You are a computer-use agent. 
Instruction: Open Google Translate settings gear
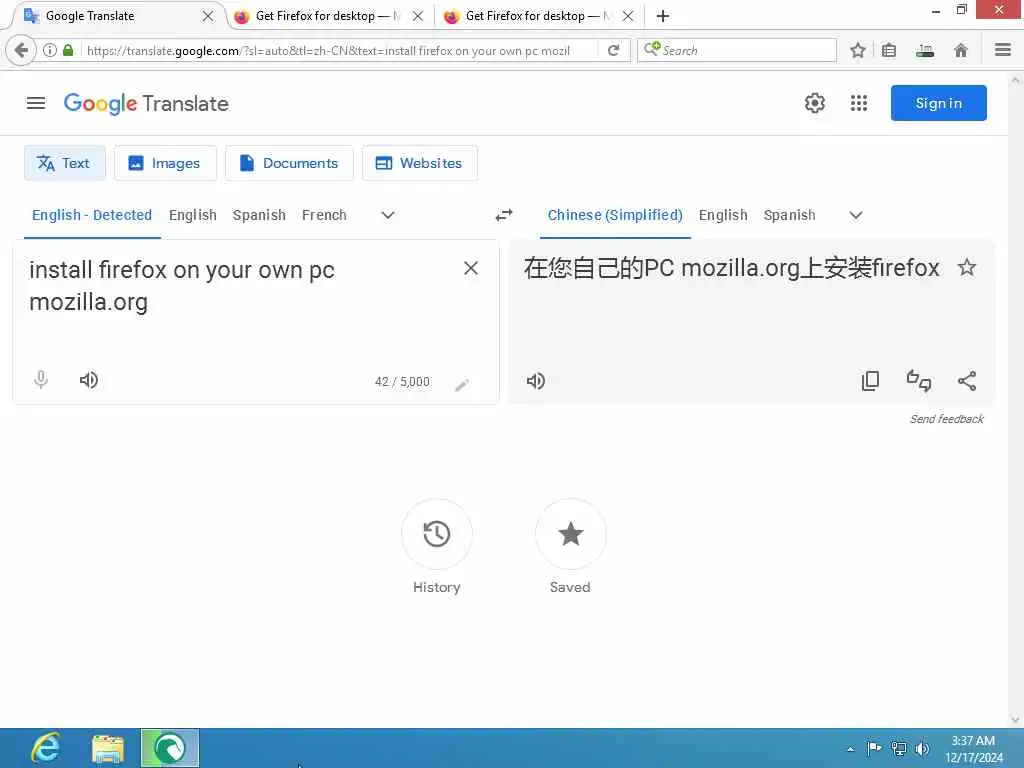click(x=814, y=103)
